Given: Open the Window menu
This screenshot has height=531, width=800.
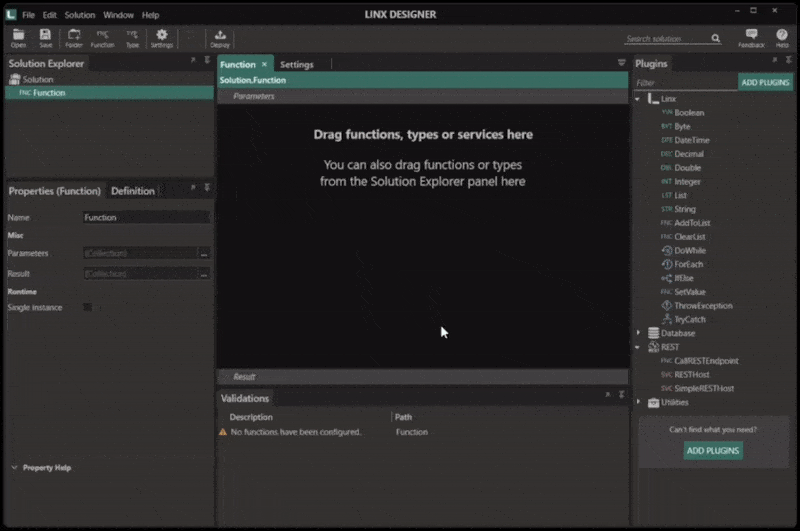Looking at the screenshot, I should [118, 15].
